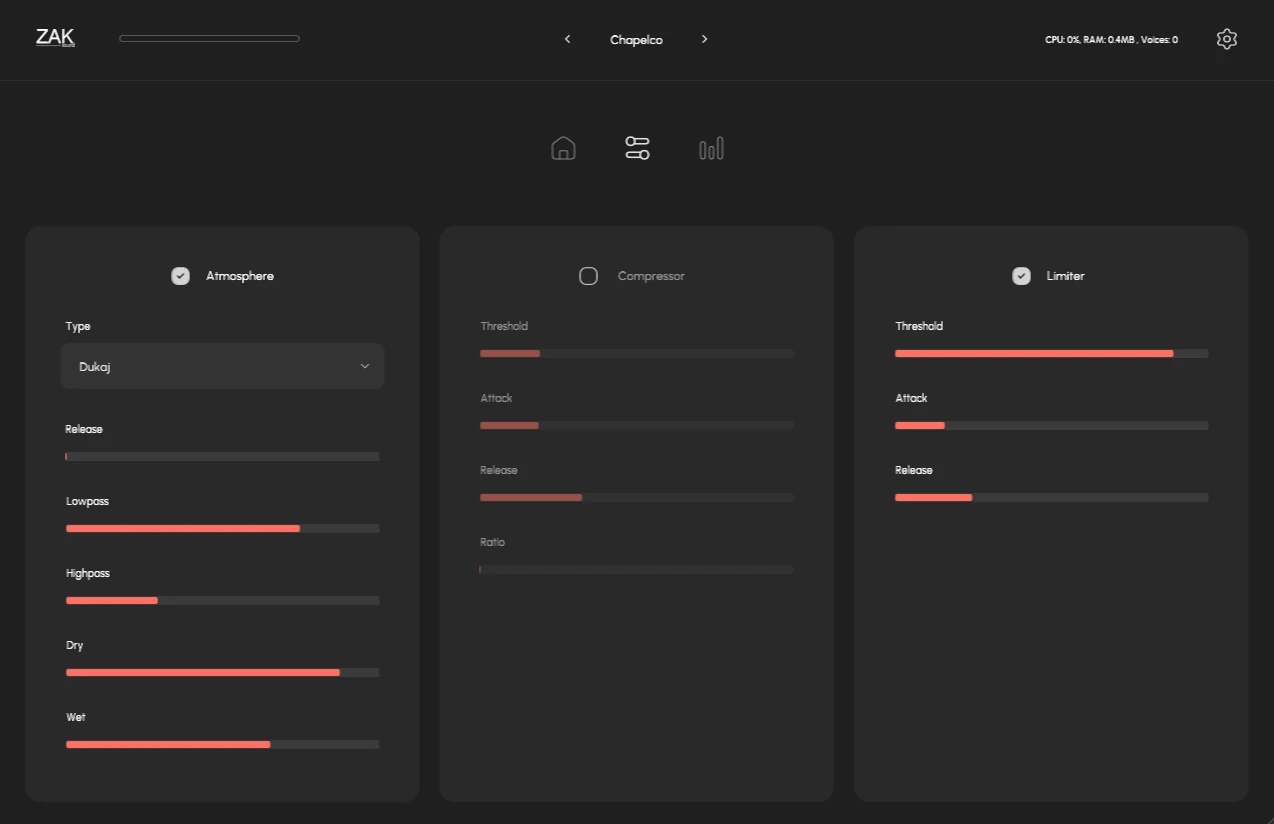This screenshot has width=1274, height=824.
Task: Open the Atmosphere Type dropdown showing Dukaj
Action: (222, 367)
